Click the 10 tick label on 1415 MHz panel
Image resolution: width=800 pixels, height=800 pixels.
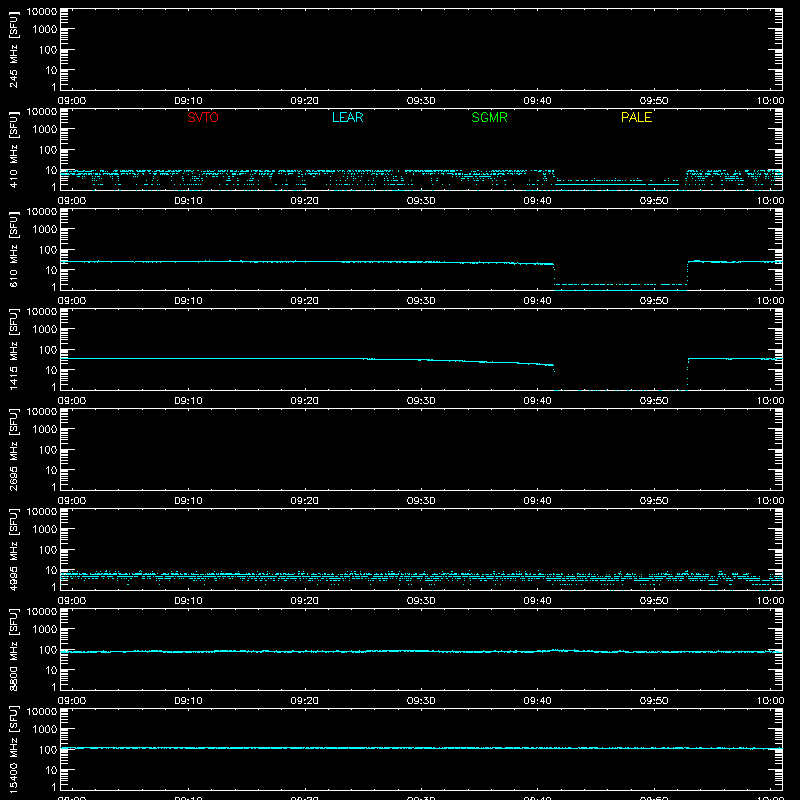pyautogui.click(x=51, y=370)
